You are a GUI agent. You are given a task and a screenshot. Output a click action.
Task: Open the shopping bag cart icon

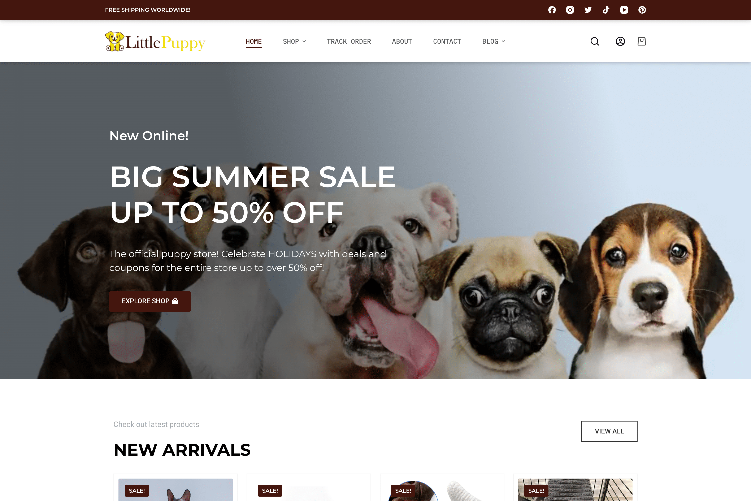642,41
